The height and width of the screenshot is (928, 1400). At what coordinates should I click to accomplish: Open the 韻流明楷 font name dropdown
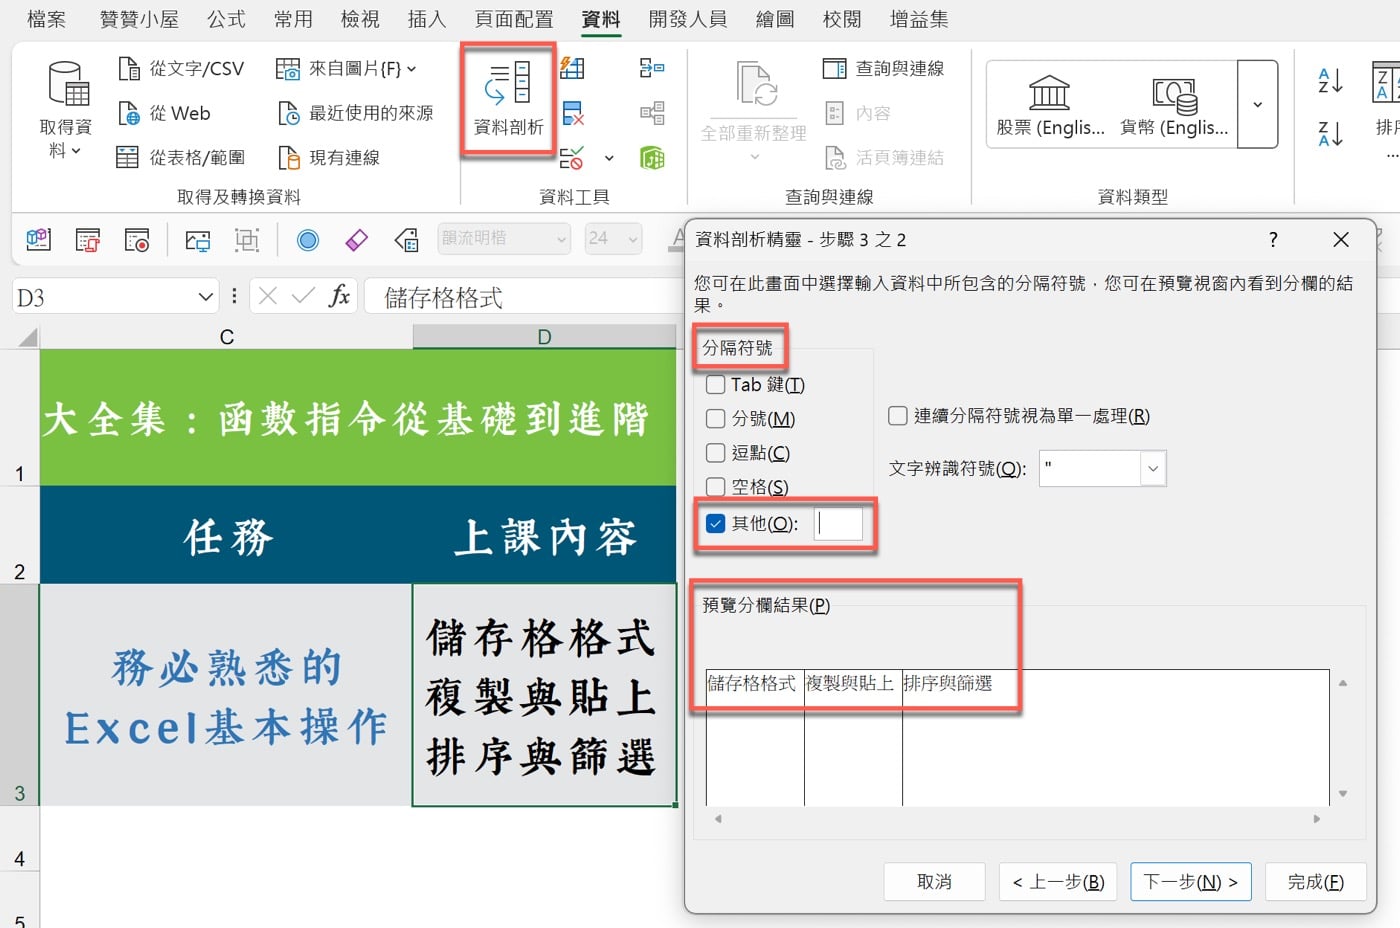pos(562,239)
